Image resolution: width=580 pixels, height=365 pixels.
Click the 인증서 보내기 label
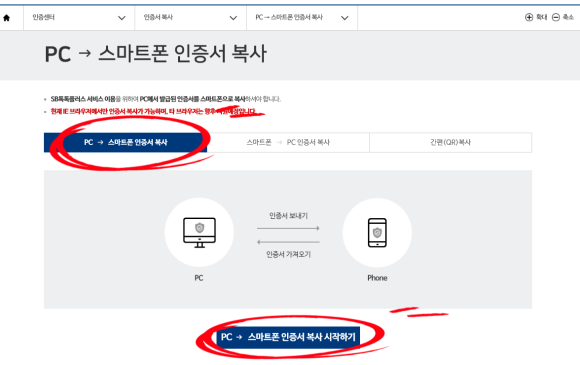tap(289, 216)
